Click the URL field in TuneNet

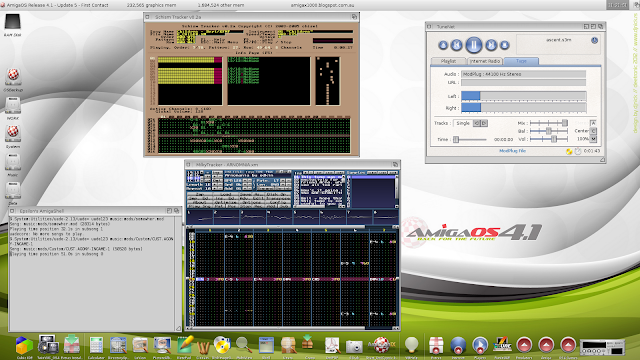tap(524, 82)
